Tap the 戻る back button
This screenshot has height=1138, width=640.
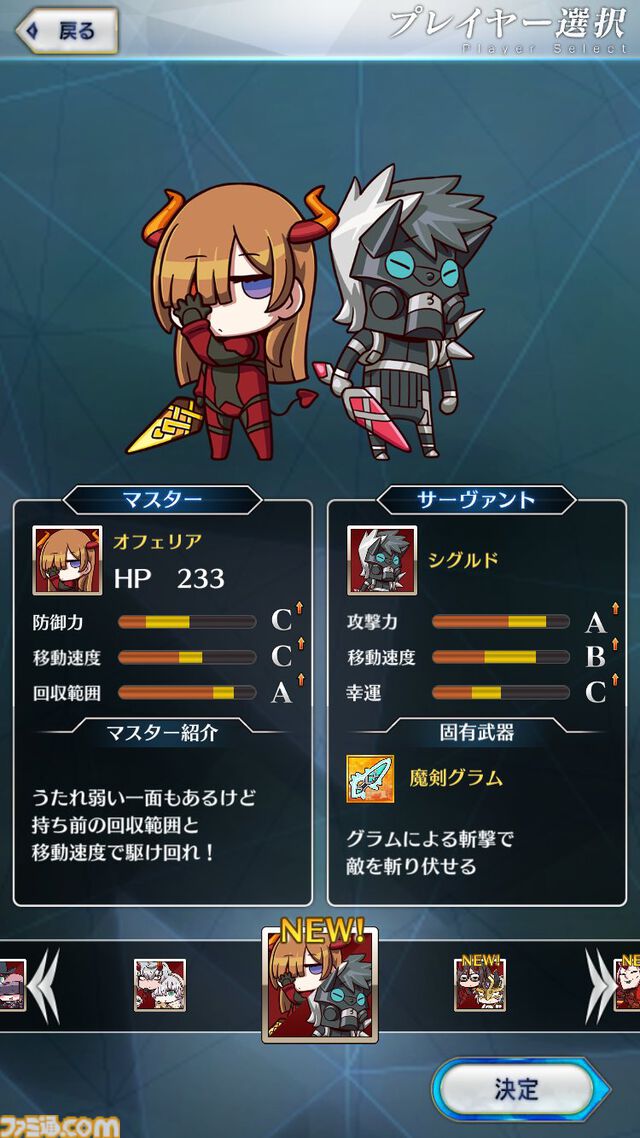coord(67,31)
